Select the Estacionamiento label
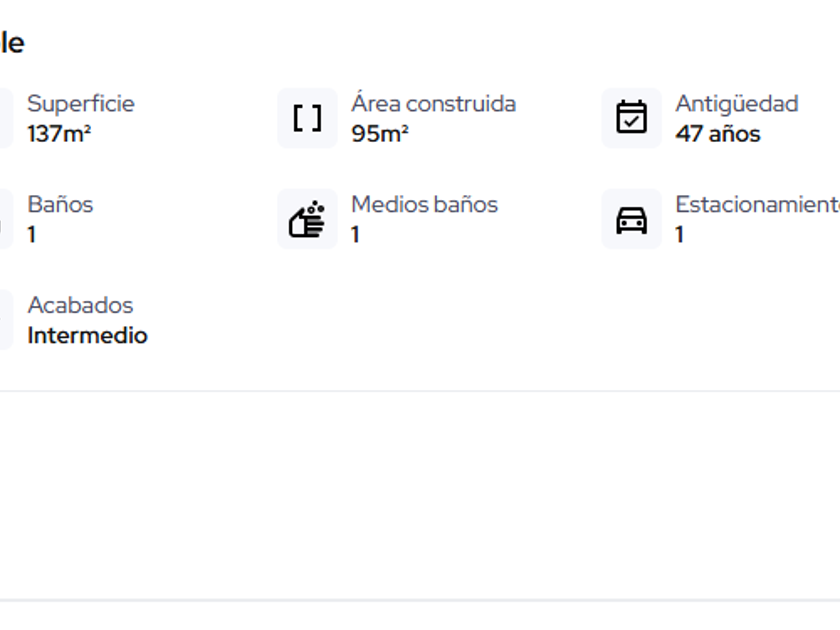This screenshot has height=630, width=840. pos(756,205)
